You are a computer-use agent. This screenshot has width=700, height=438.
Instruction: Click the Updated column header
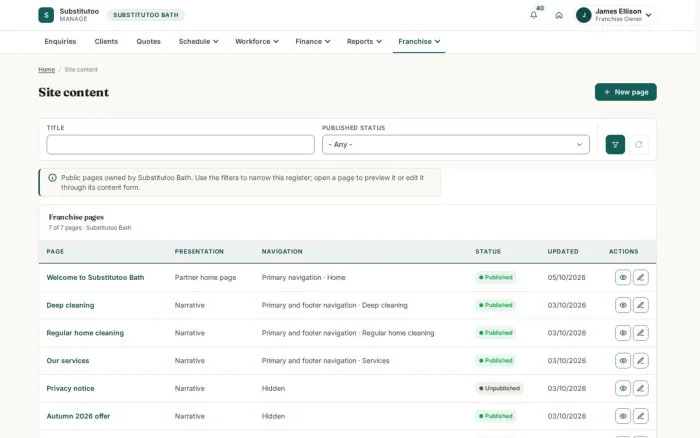562,251
